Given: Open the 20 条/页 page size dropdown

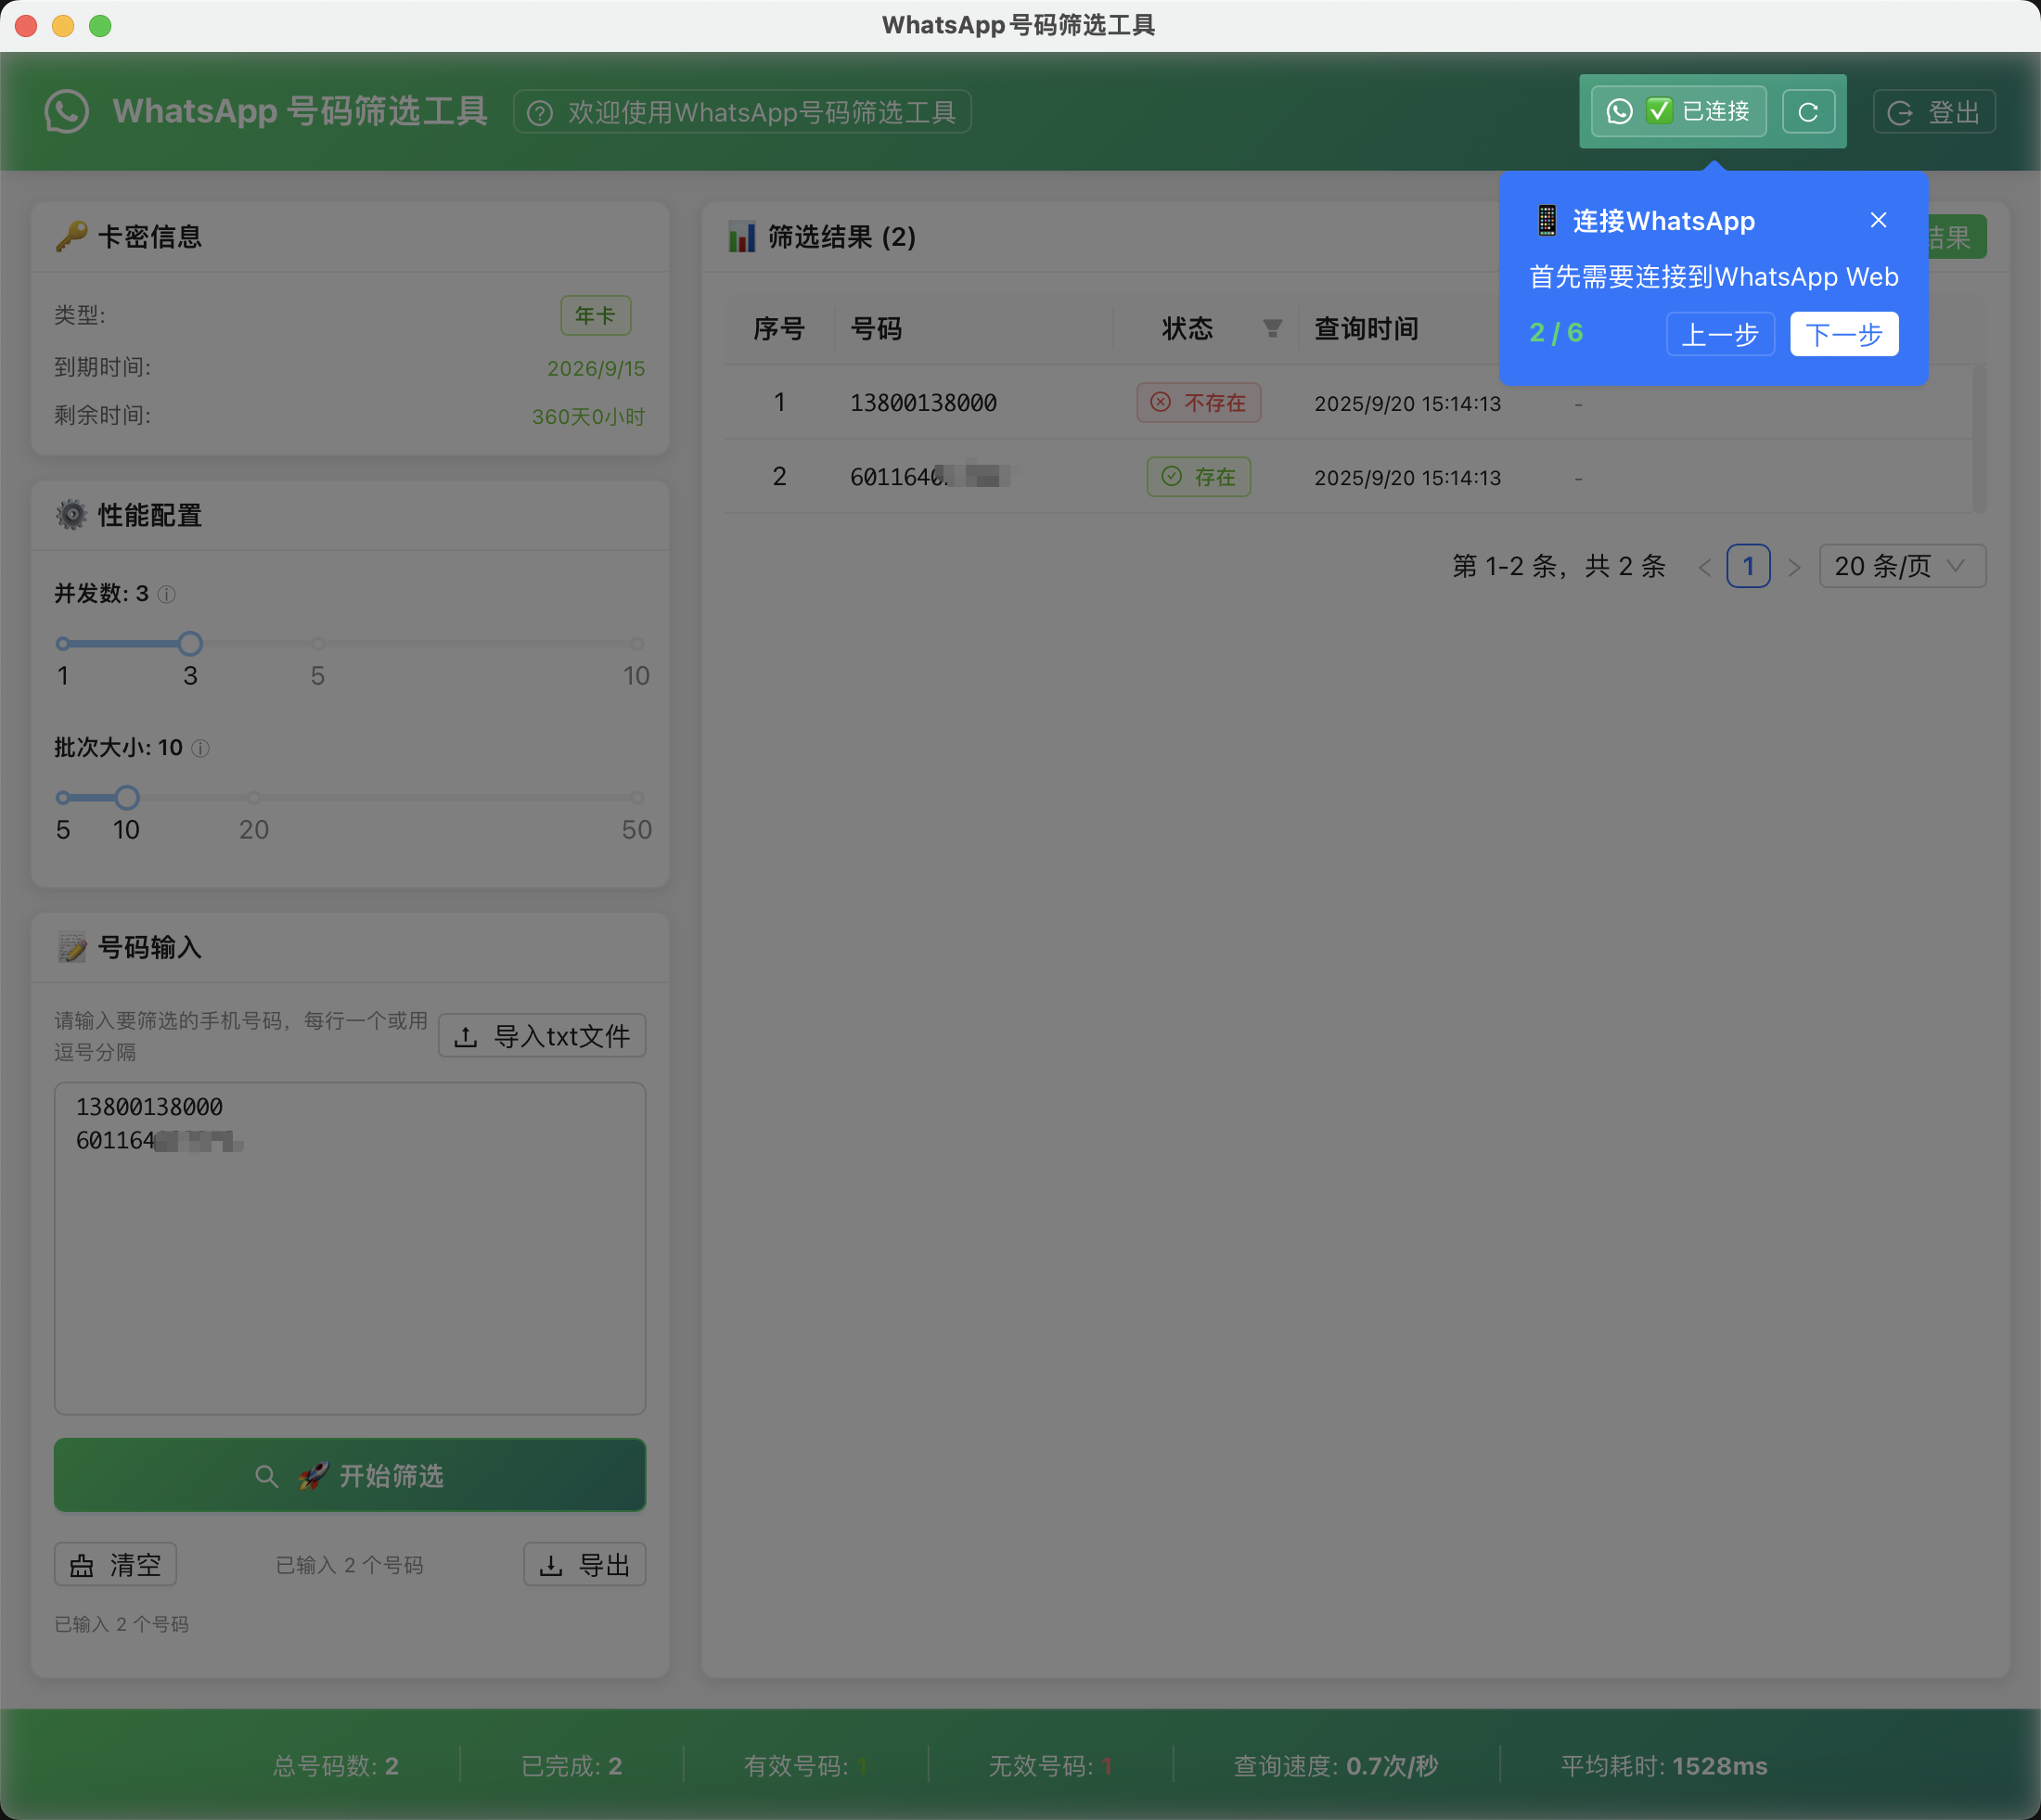Looking at the screenshot, I should pyautogui.click(x=1900, y=566).
